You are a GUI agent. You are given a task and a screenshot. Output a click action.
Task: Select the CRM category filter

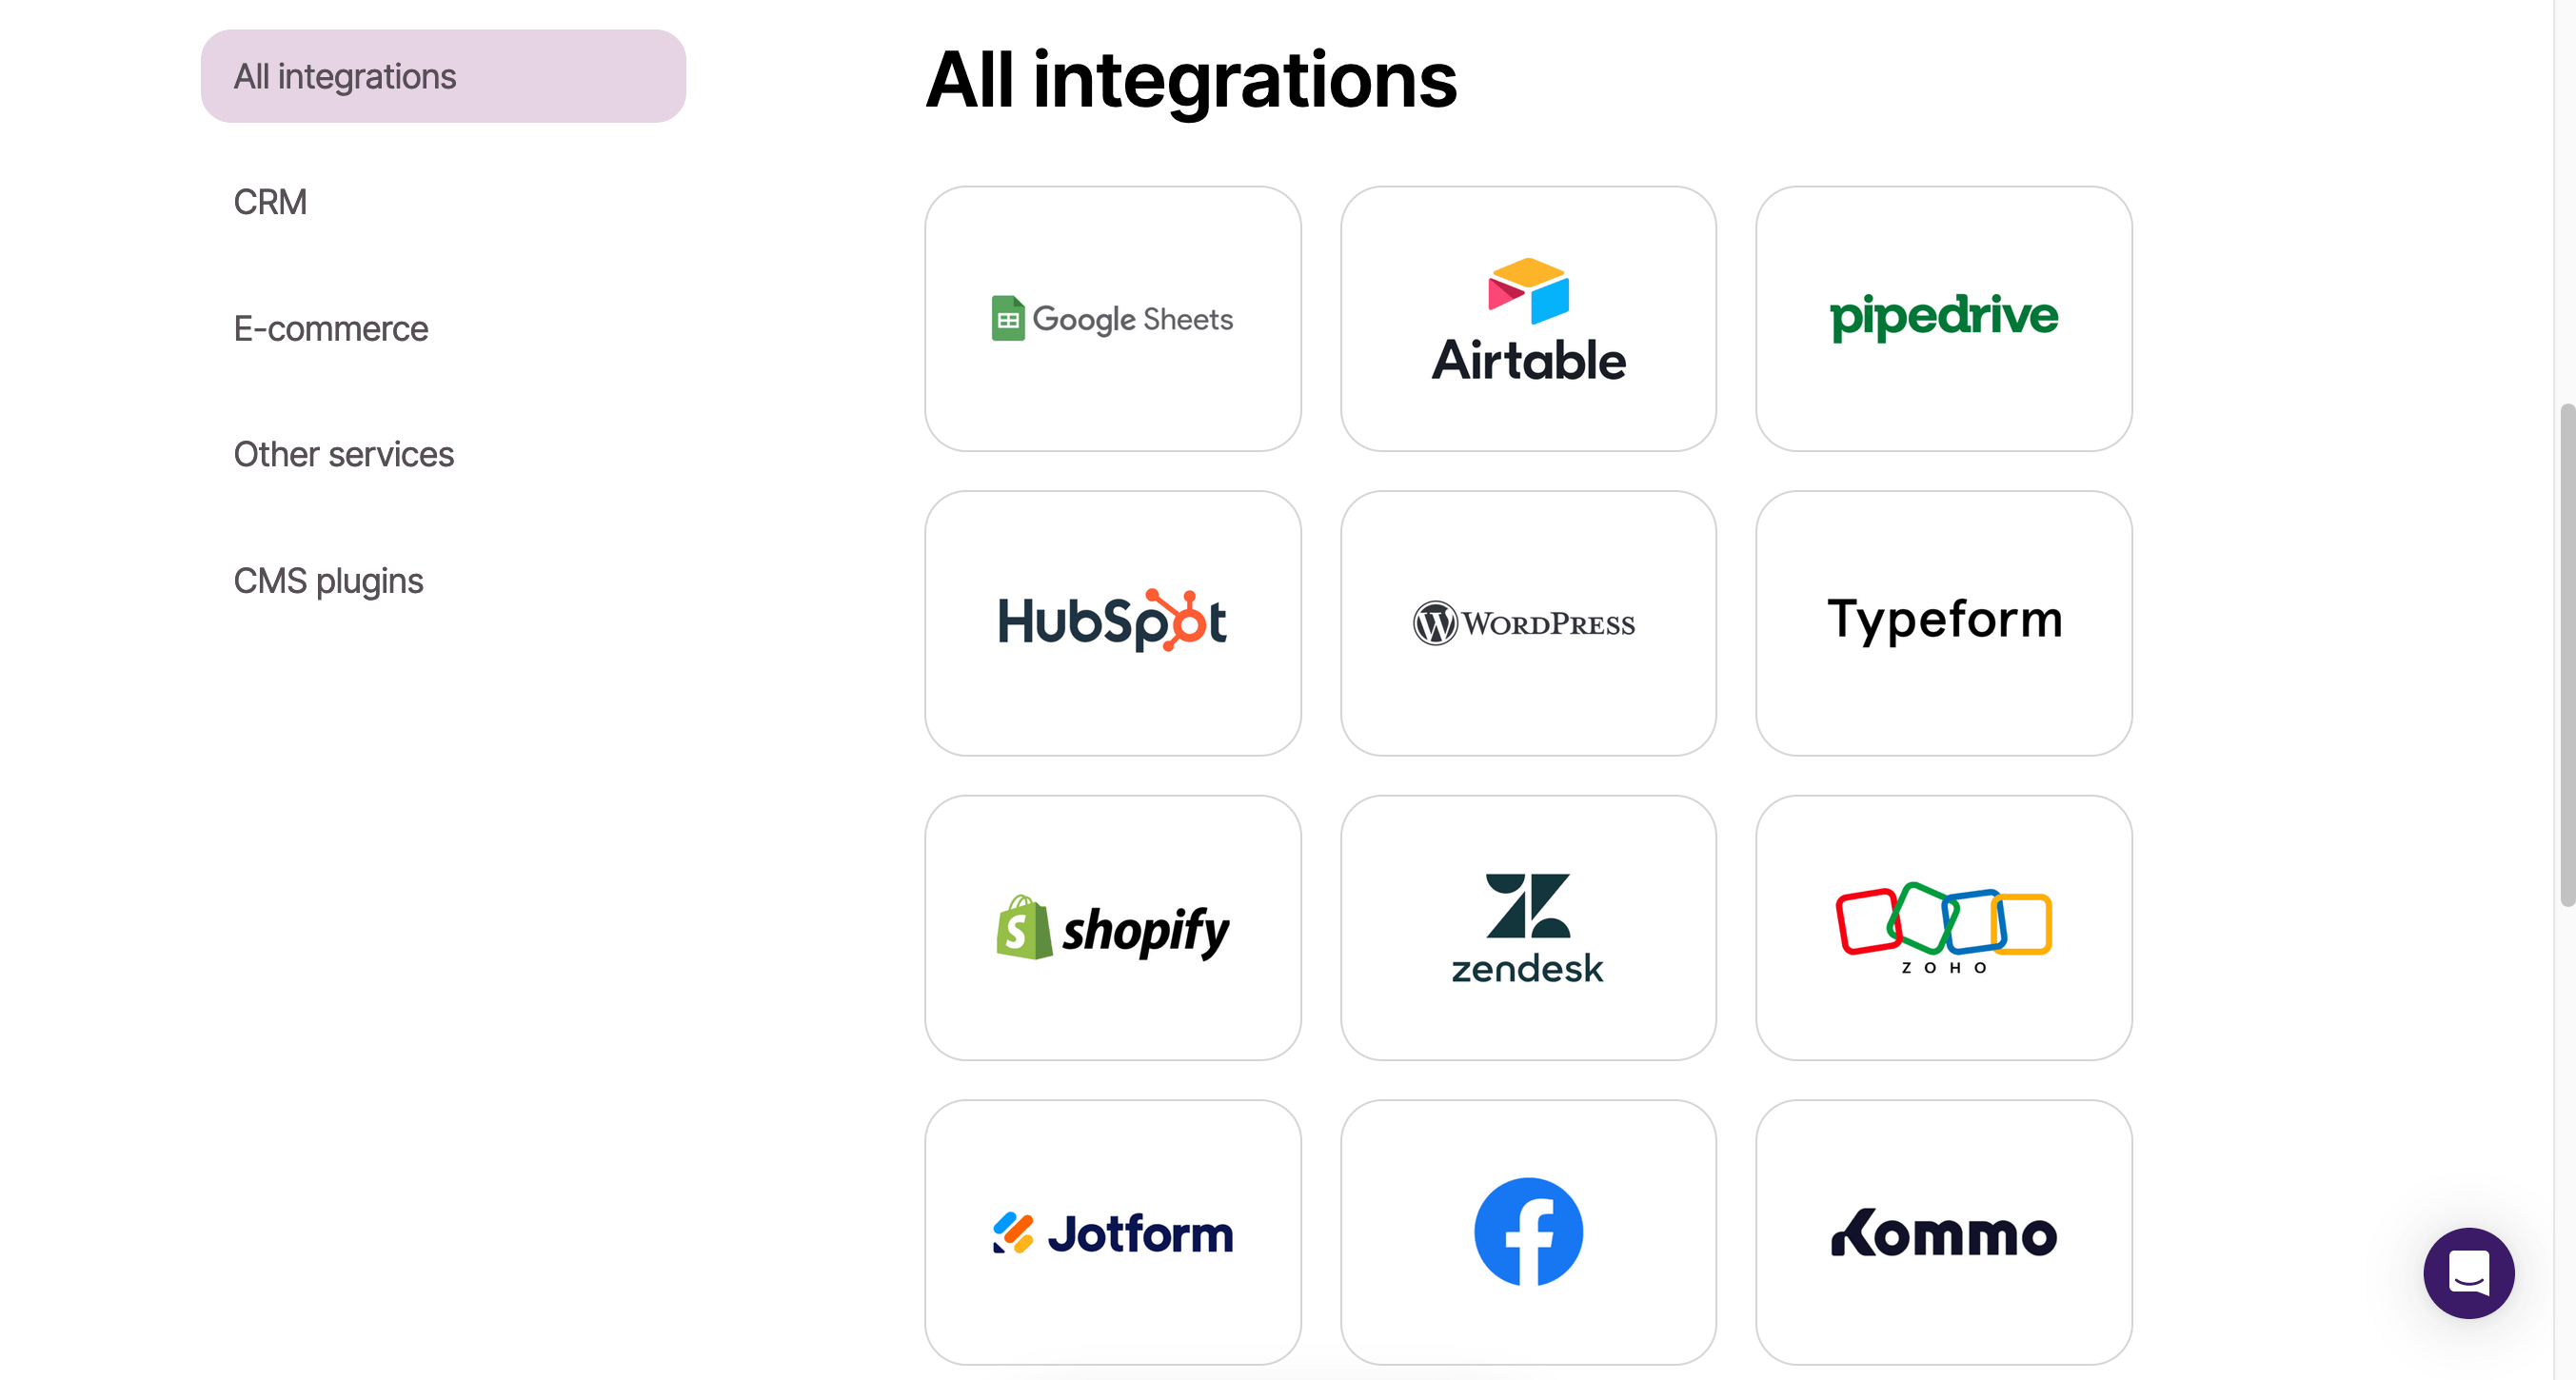tap(271, 201)
